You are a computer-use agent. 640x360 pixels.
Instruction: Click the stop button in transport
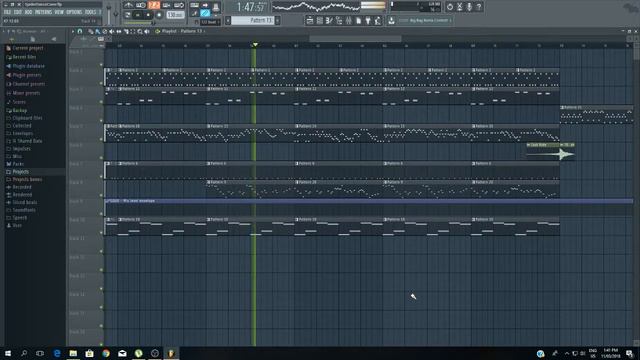[148, 15]
